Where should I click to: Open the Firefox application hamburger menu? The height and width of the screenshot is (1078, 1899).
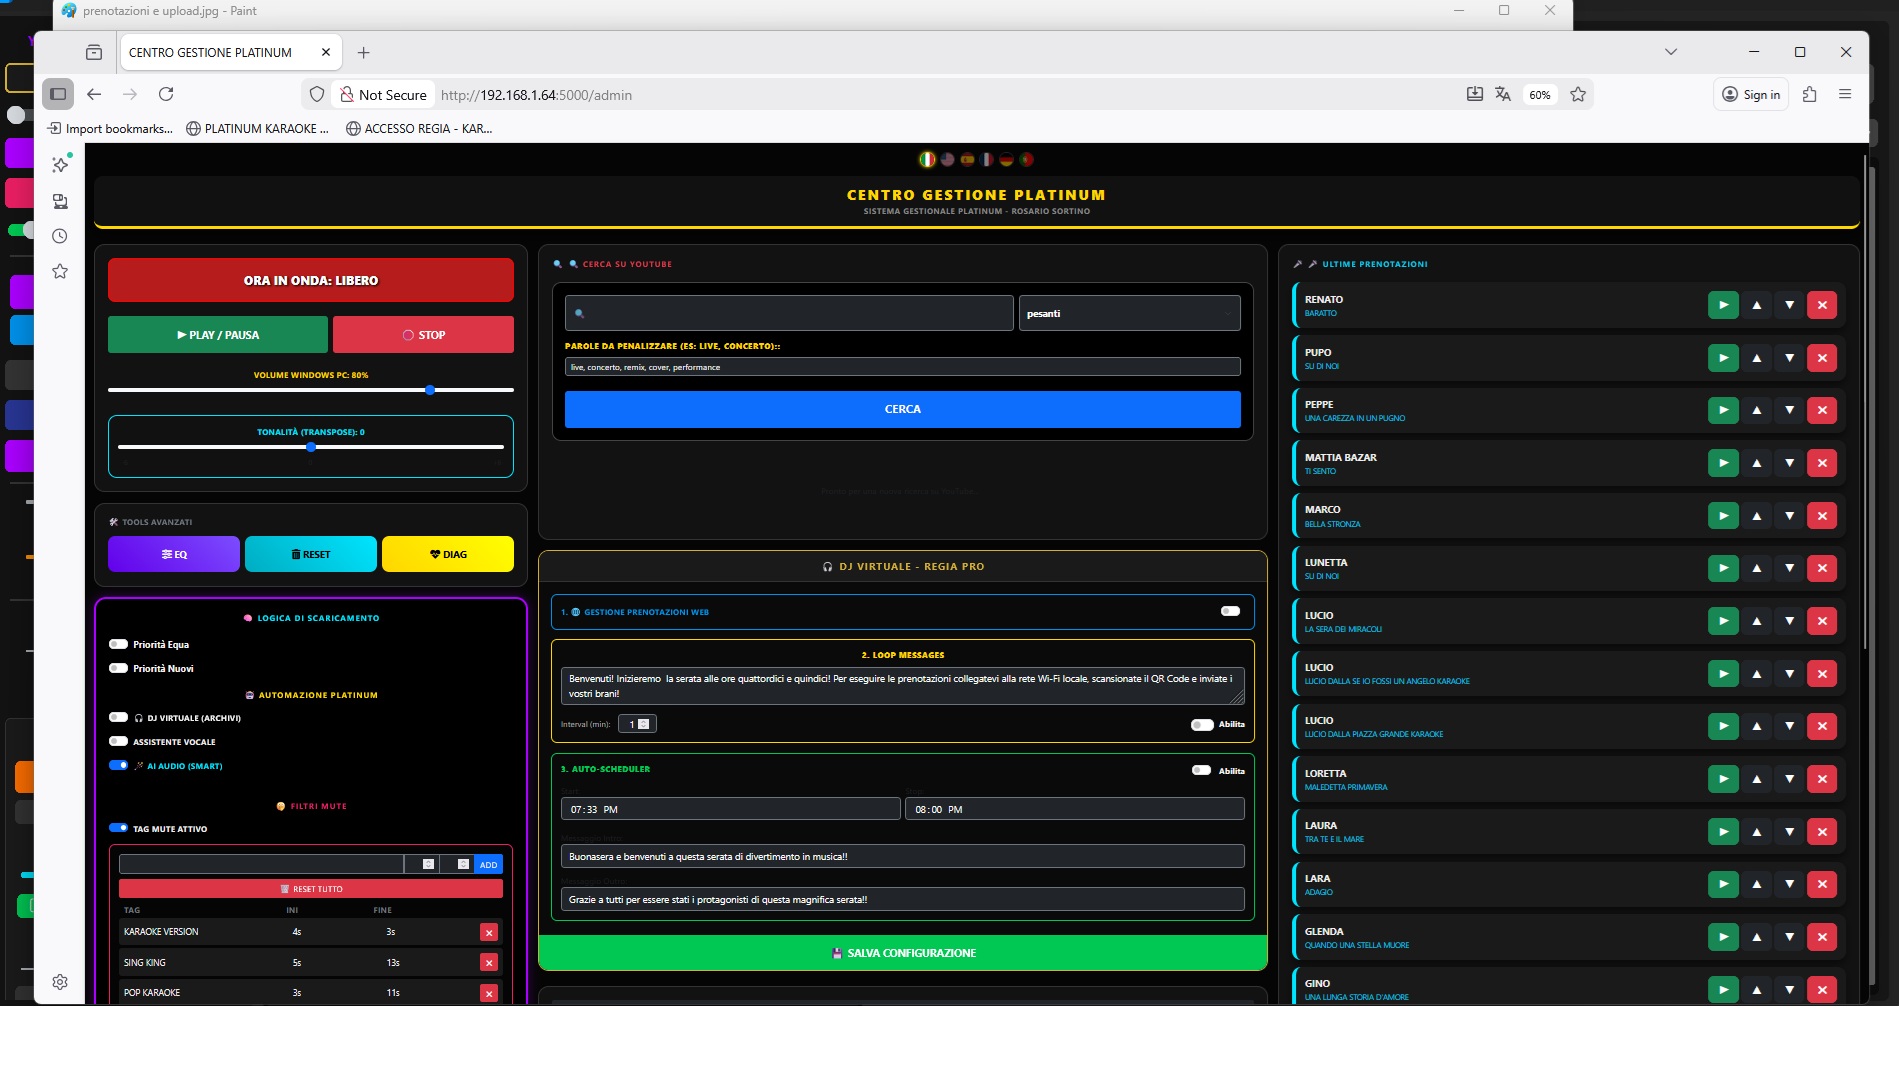coord(1845,94)
